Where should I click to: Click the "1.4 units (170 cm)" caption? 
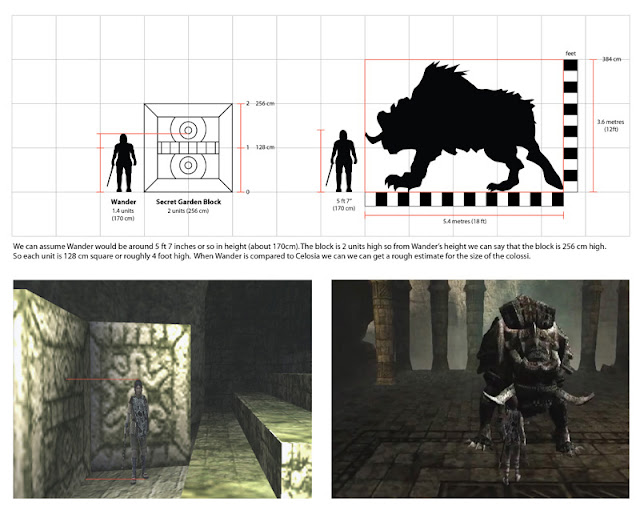(x=123, y=214)
